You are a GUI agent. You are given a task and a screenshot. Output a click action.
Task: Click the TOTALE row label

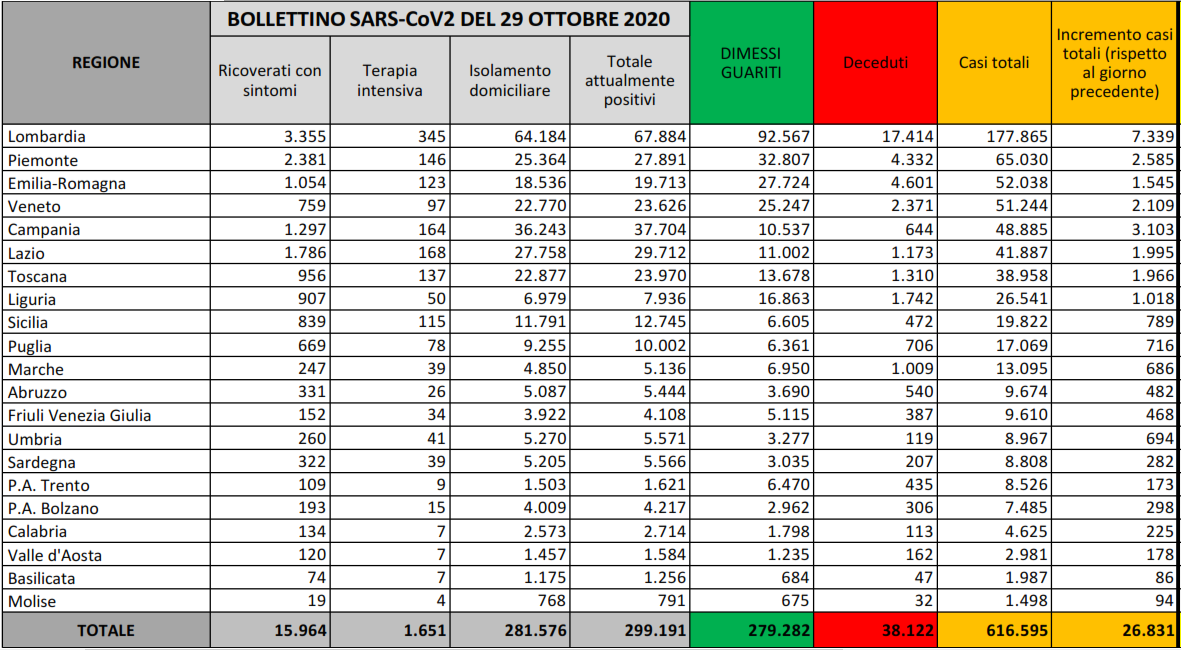point(106,631)
